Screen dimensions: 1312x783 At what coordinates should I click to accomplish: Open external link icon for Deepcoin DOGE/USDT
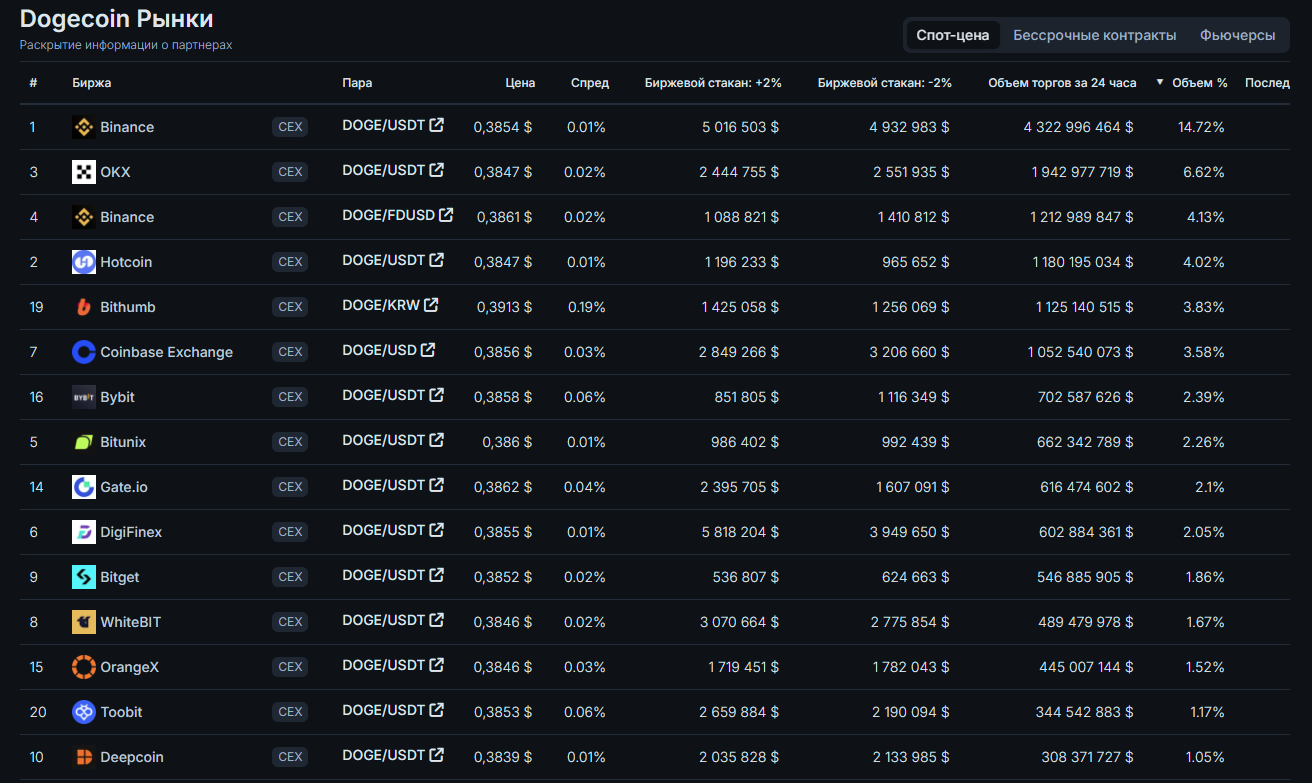click(x=437, y=755)
